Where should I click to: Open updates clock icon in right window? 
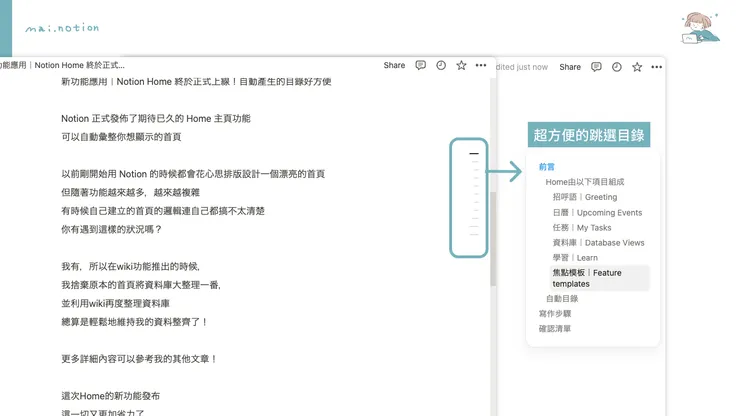pyautogui.click(x=617, y=67)
